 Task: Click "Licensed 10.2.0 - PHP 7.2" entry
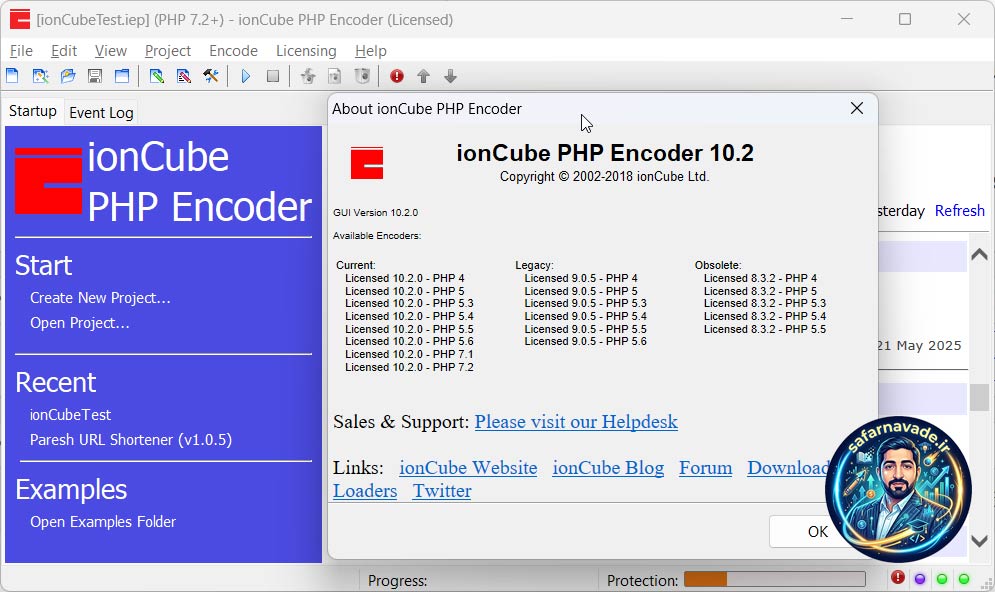click(x=409, y=367)
